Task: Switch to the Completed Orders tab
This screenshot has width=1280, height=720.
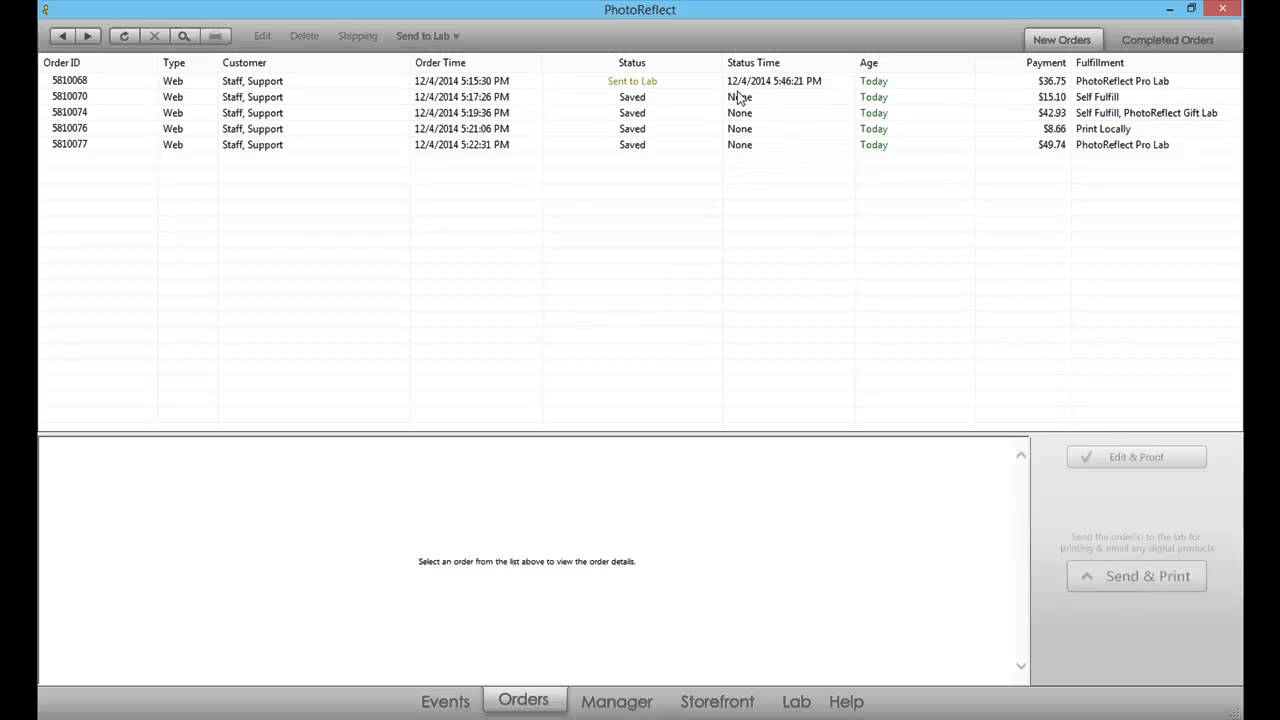Action: 1167,40
